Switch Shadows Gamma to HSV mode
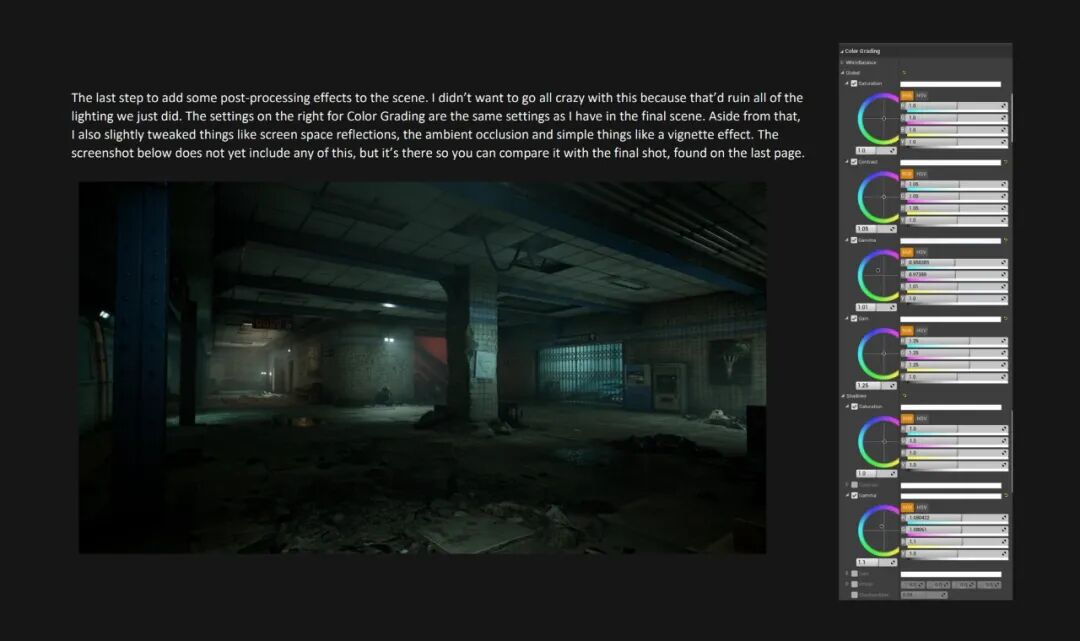 (922, 507)
